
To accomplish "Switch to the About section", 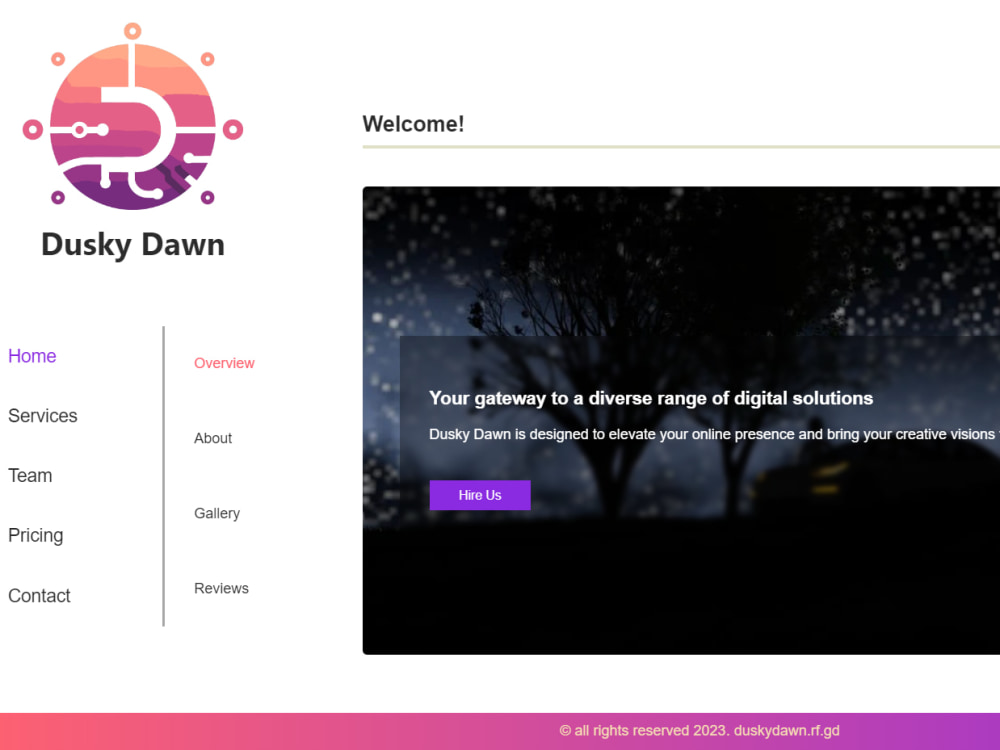I will tap(213, 438).
